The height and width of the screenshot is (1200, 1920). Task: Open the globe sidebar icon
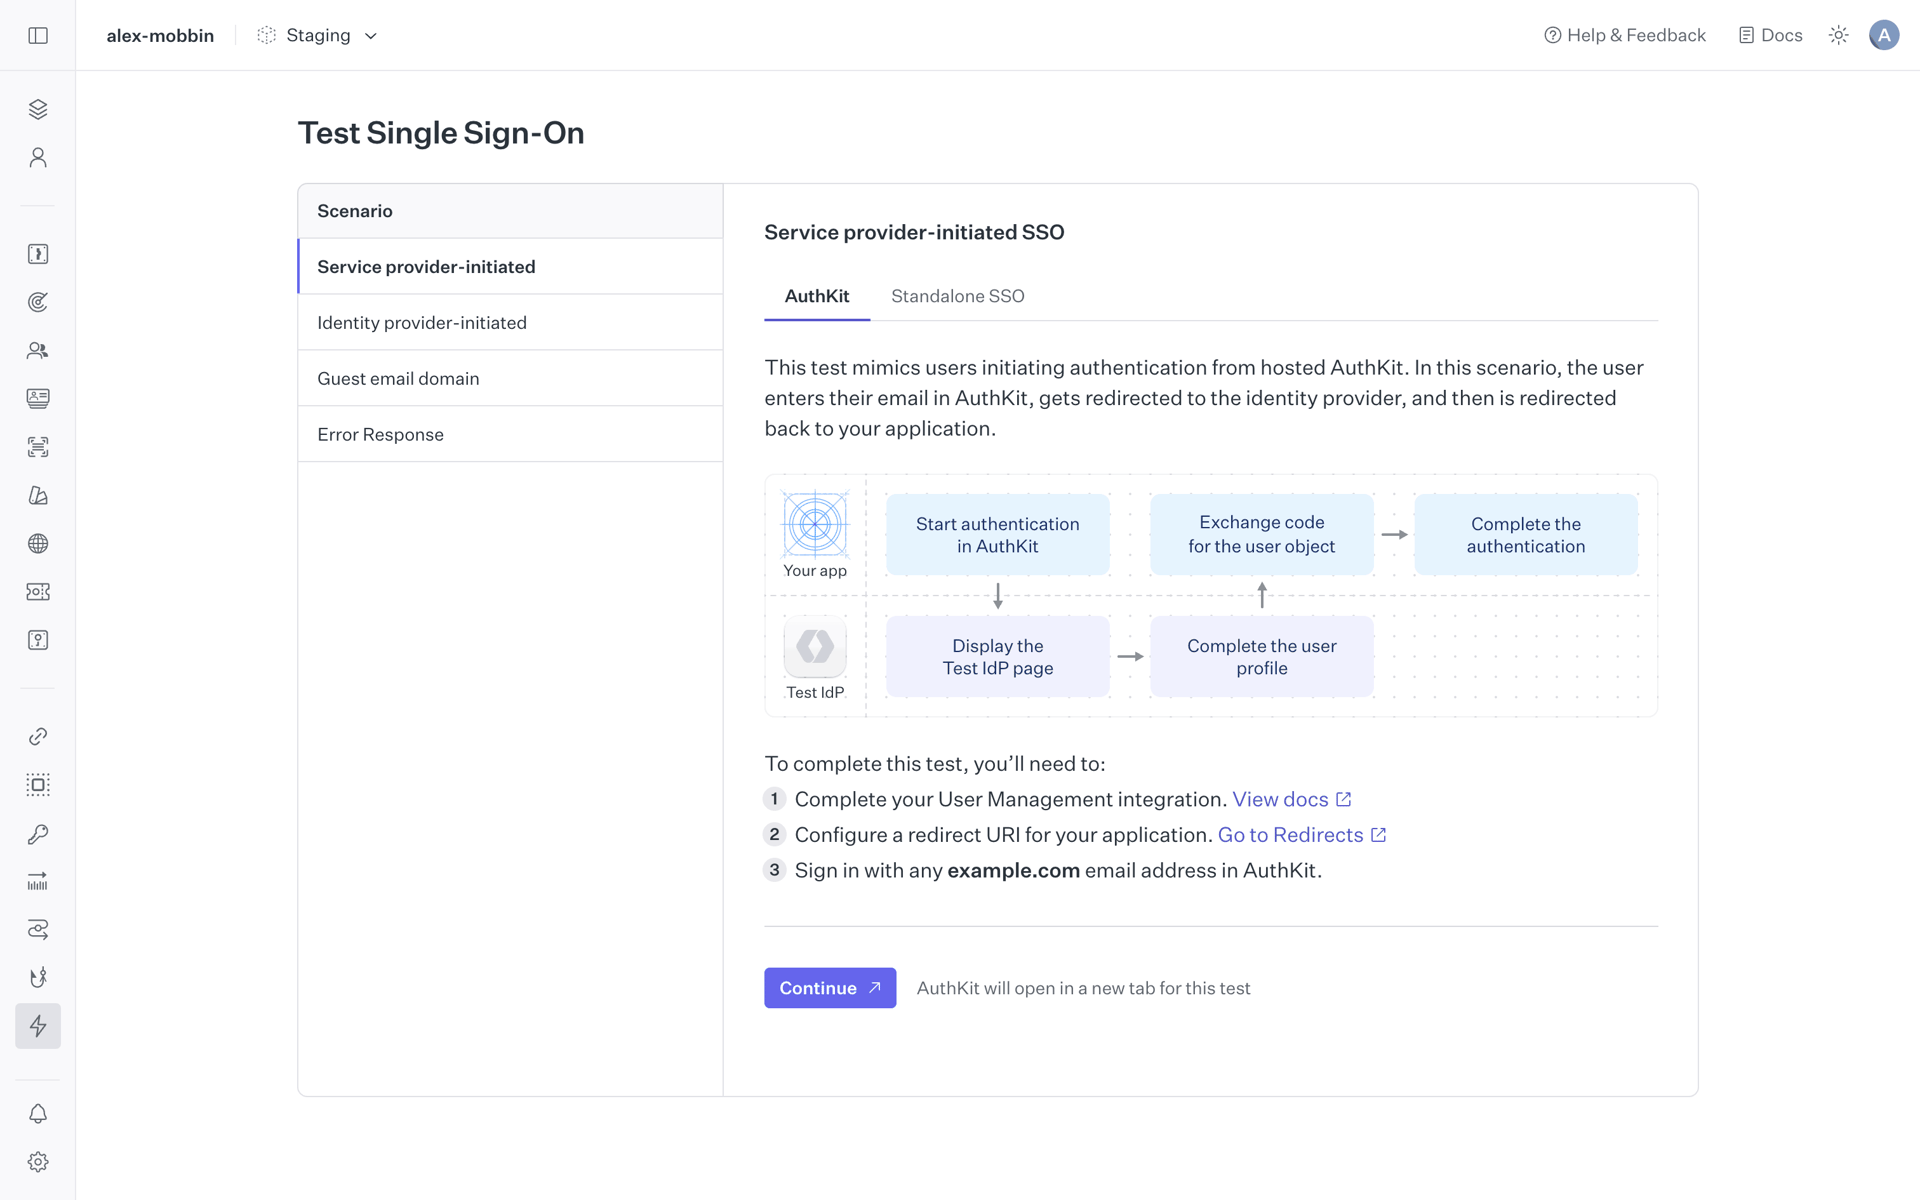click(x=38, y=543)
